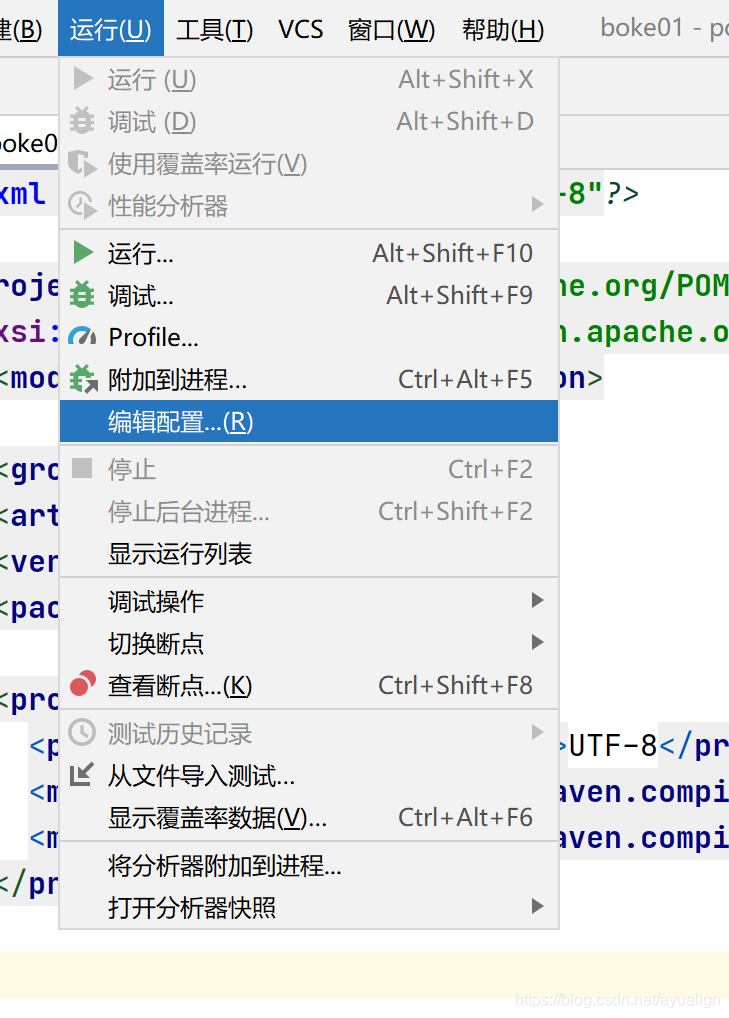This screenshot has height=1018, width=729.
Task: Click the Ctrl+Shift+F8 shortcut text
Action: [455, 685]
